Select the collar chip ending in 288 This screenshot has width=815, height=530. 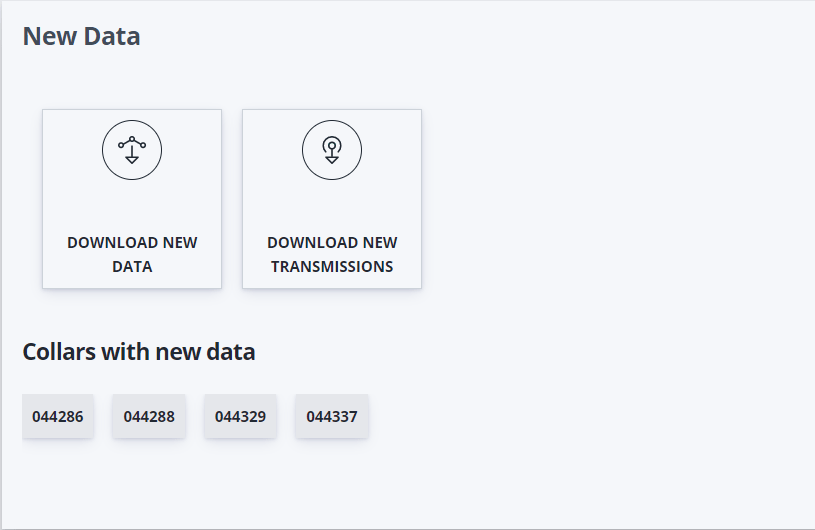[x=149, y=416]
